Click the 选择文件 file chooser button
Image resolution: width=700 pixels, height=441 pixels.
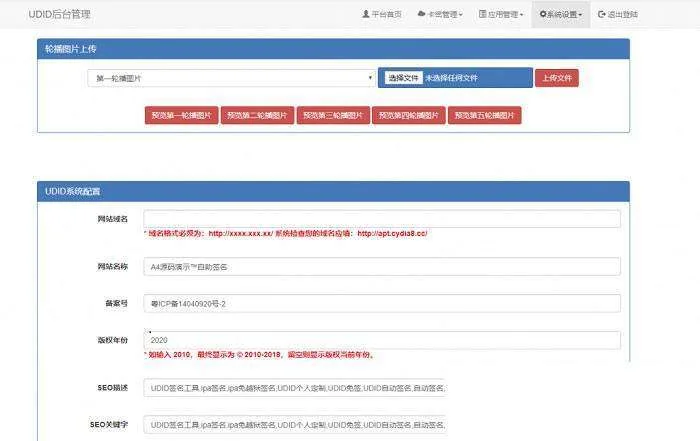[x=404, y=78]
